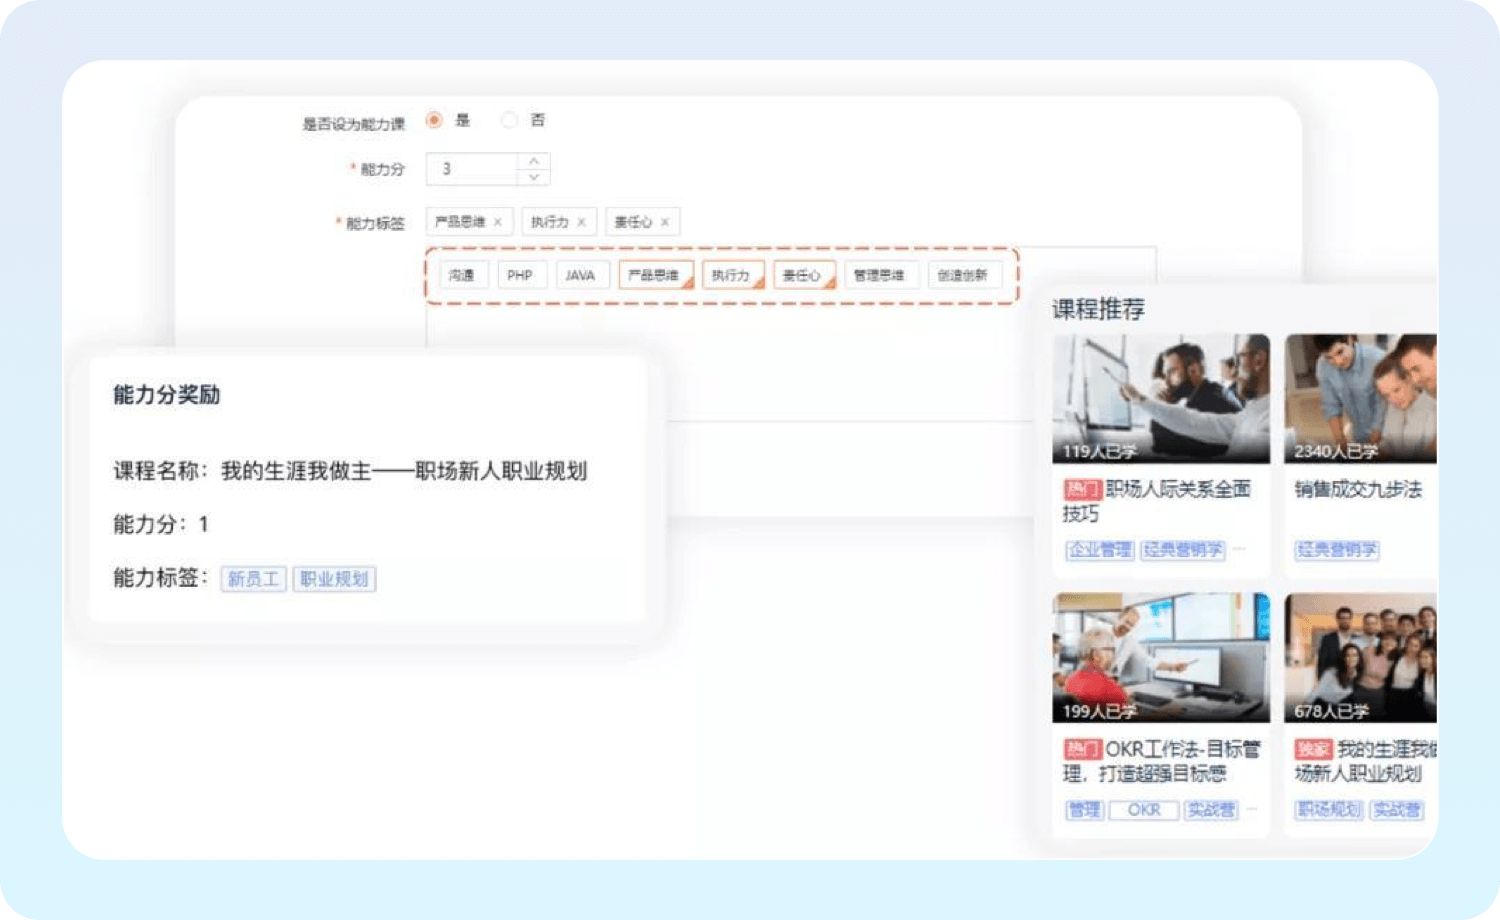The width and height of the screenshot is (1500, 920).
Task: Pick the 管理思维 tag option
Action: pyautogui.click(x=879, y=275)
